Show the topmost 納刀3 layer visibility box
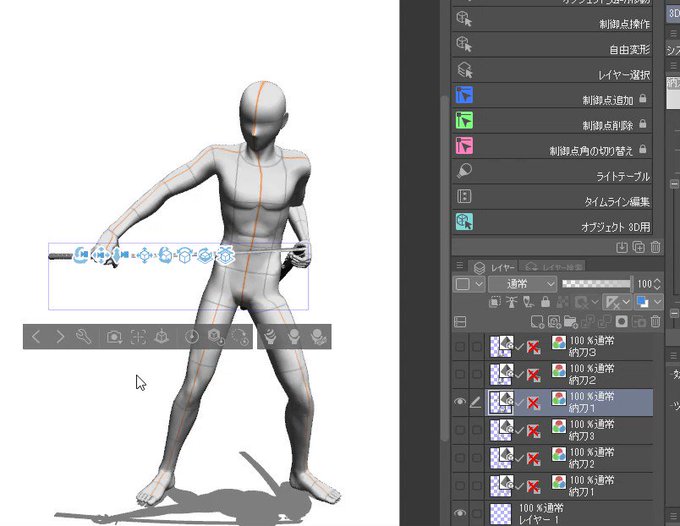The image size is (680, 526). point(460,346)
